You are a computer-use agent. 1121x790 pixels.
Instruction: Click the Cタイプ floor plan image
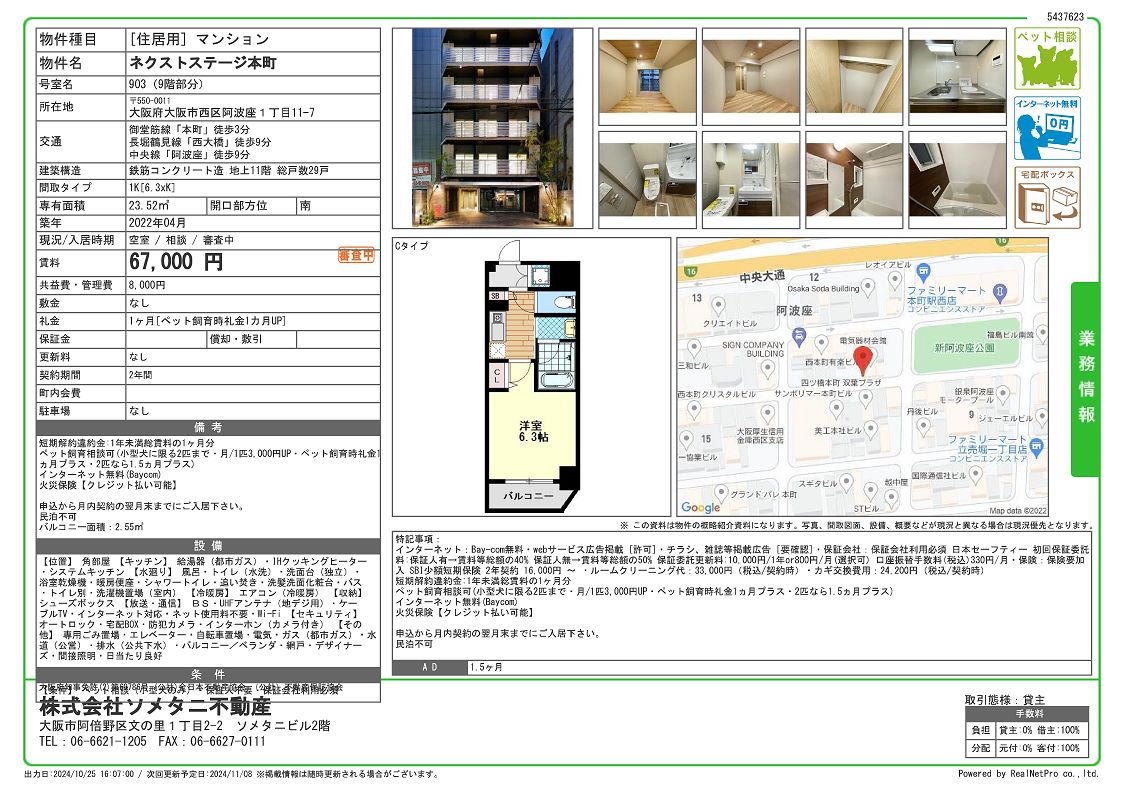click(x=532, y=377)
